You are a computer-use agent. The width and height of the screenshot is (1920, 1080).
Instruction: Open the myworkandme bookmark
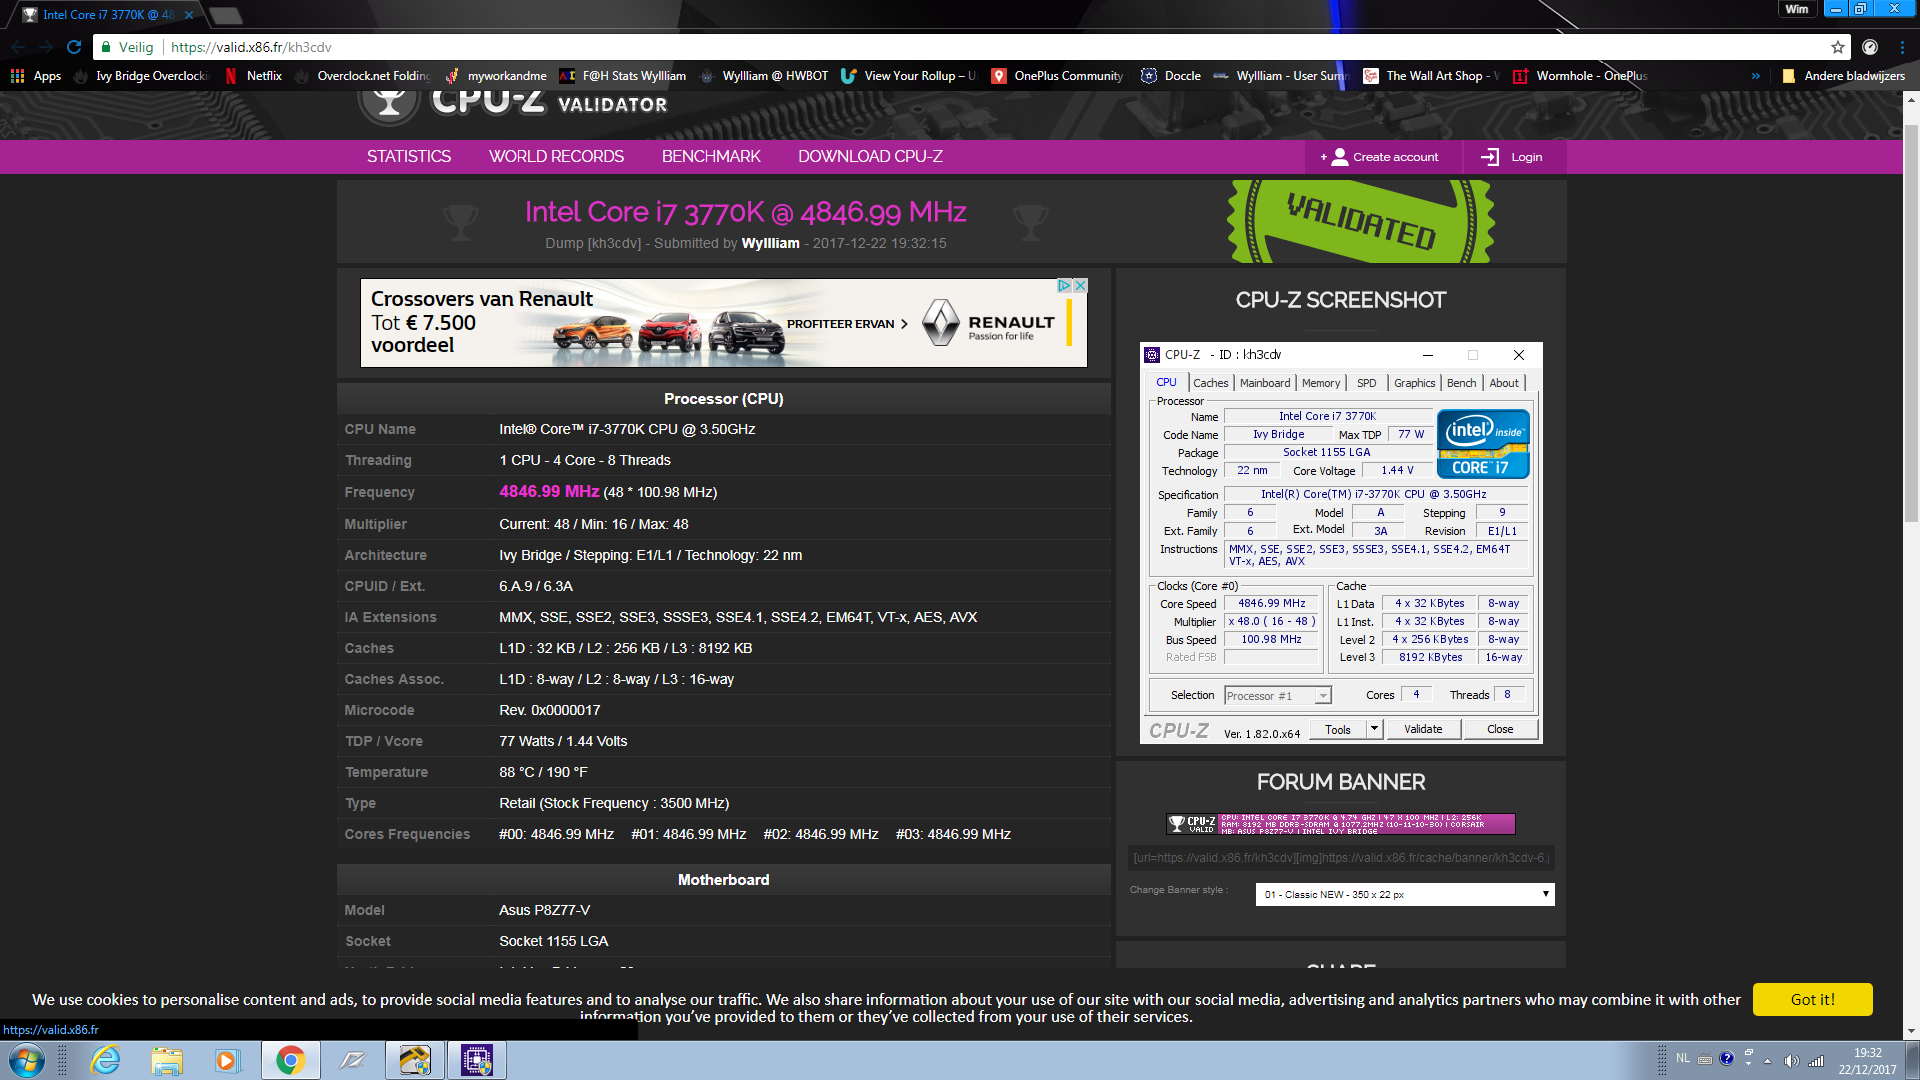[x=496, y=76]
